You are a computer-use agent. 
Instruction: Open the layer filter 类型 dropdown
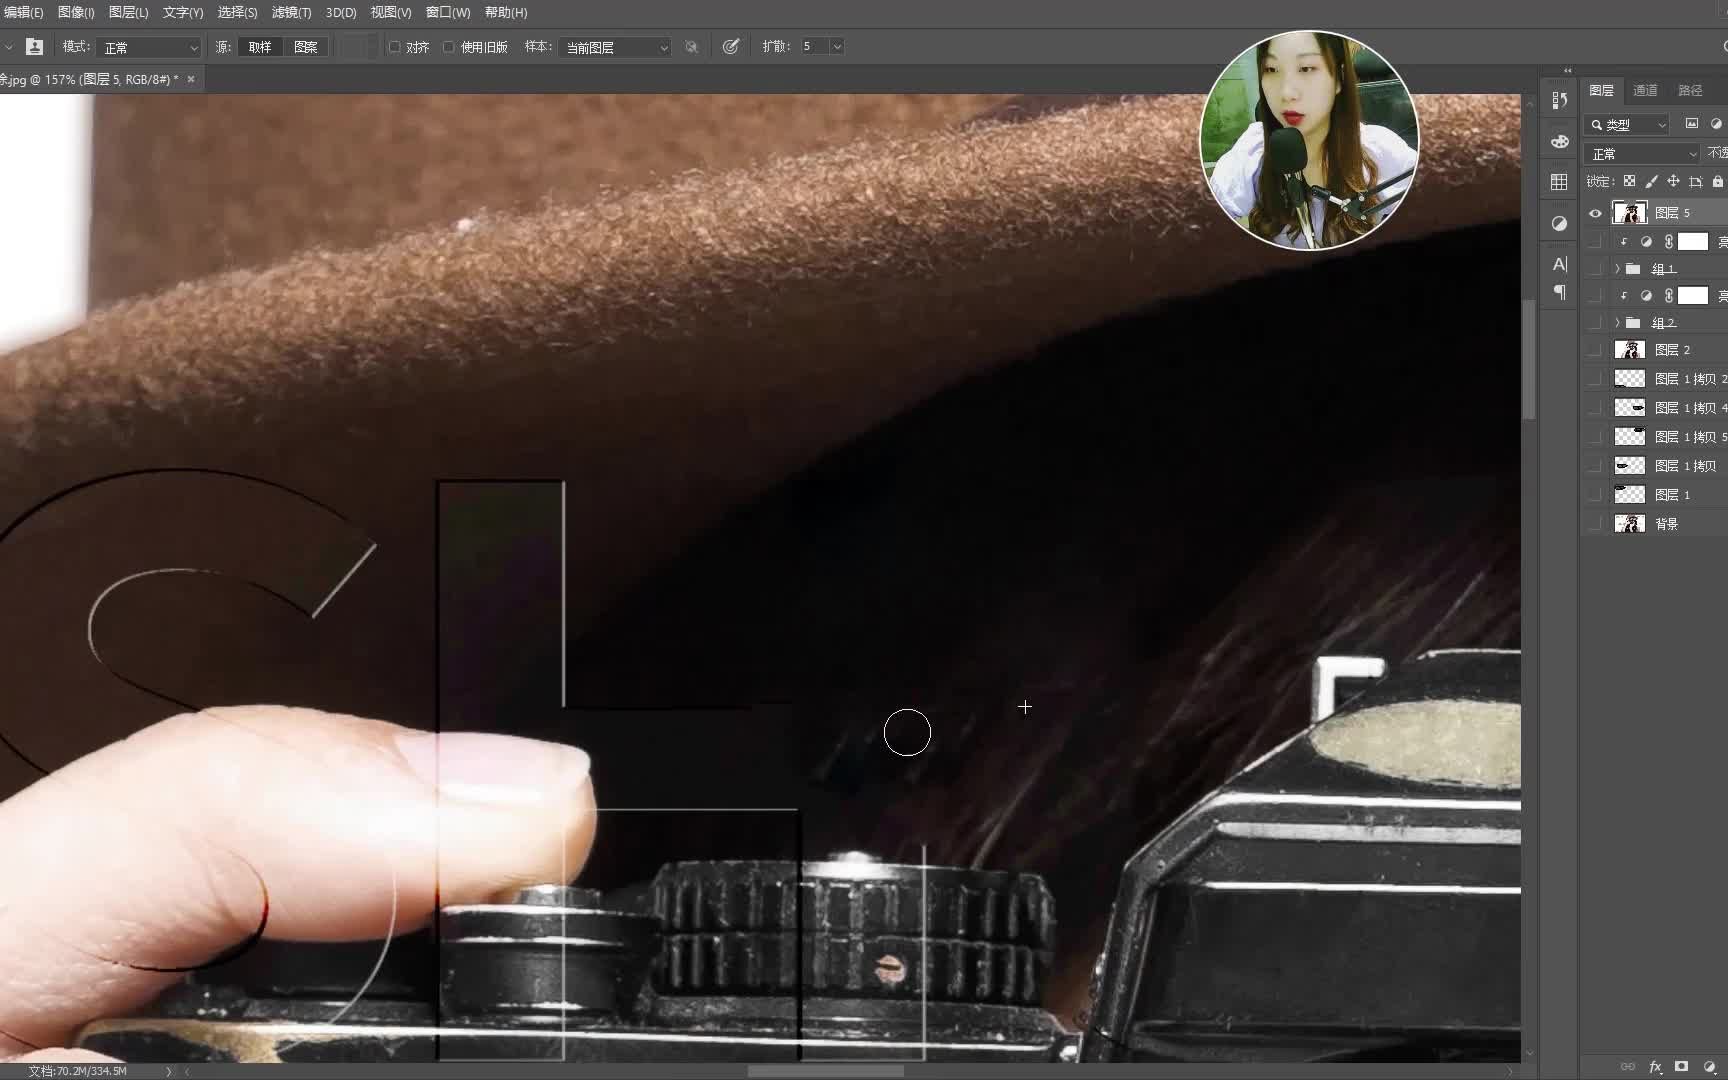1628,125
